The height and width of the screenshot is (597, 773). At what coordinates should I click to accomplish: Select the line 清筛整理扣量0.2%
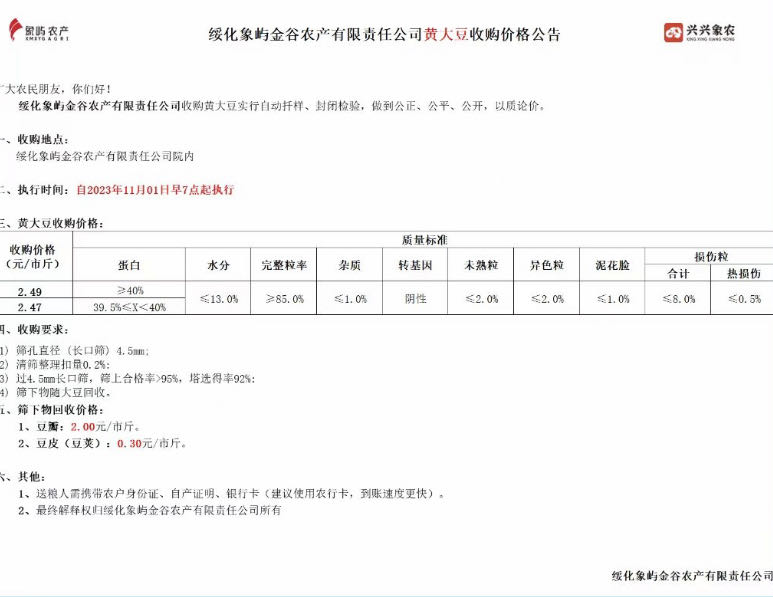click(55, 364)
